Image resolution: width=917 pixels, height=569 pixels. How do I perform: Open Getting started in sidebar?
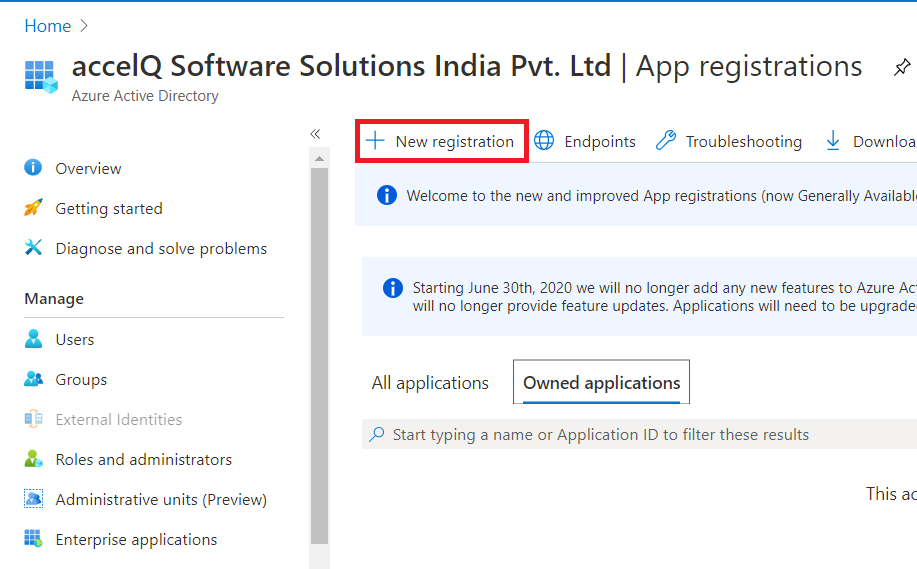tap(109, 209)
